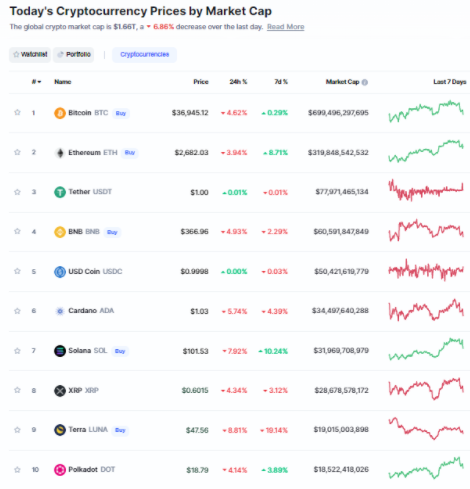This screenshot has width=470, height=489.
Task: Open Bitcoin's last 7 days sparkline chart
Action: [x=426, y=112]
